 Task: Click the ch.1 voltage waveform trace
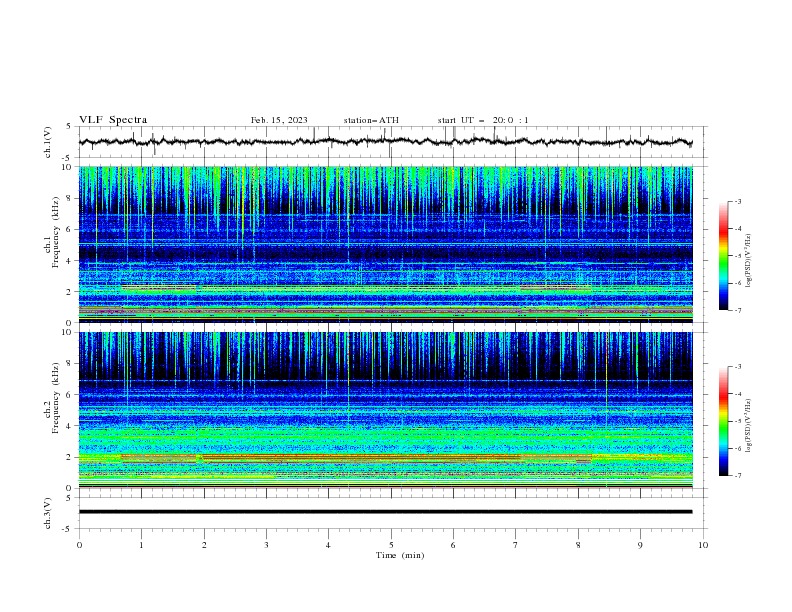pos(385,142)
